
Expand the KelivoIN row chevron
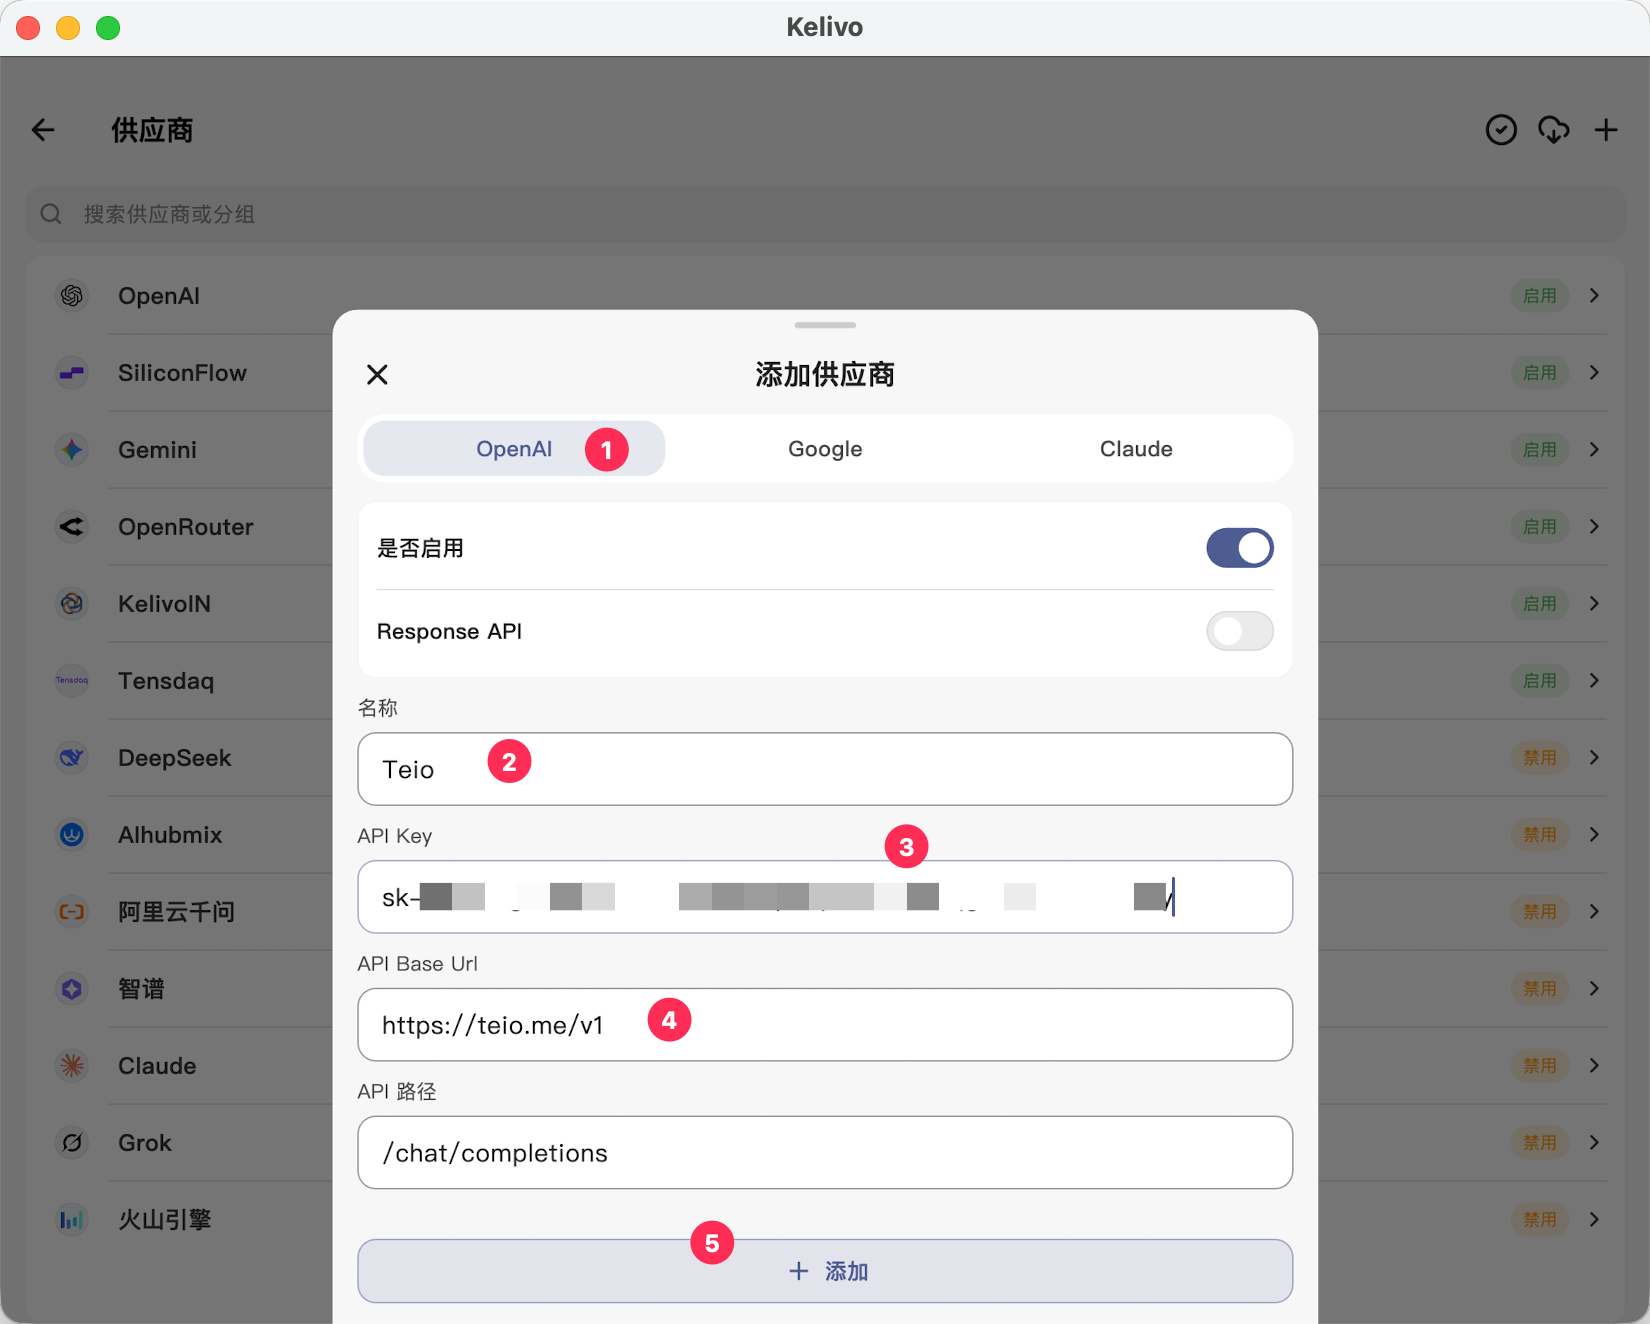[x=1594, y=604]
